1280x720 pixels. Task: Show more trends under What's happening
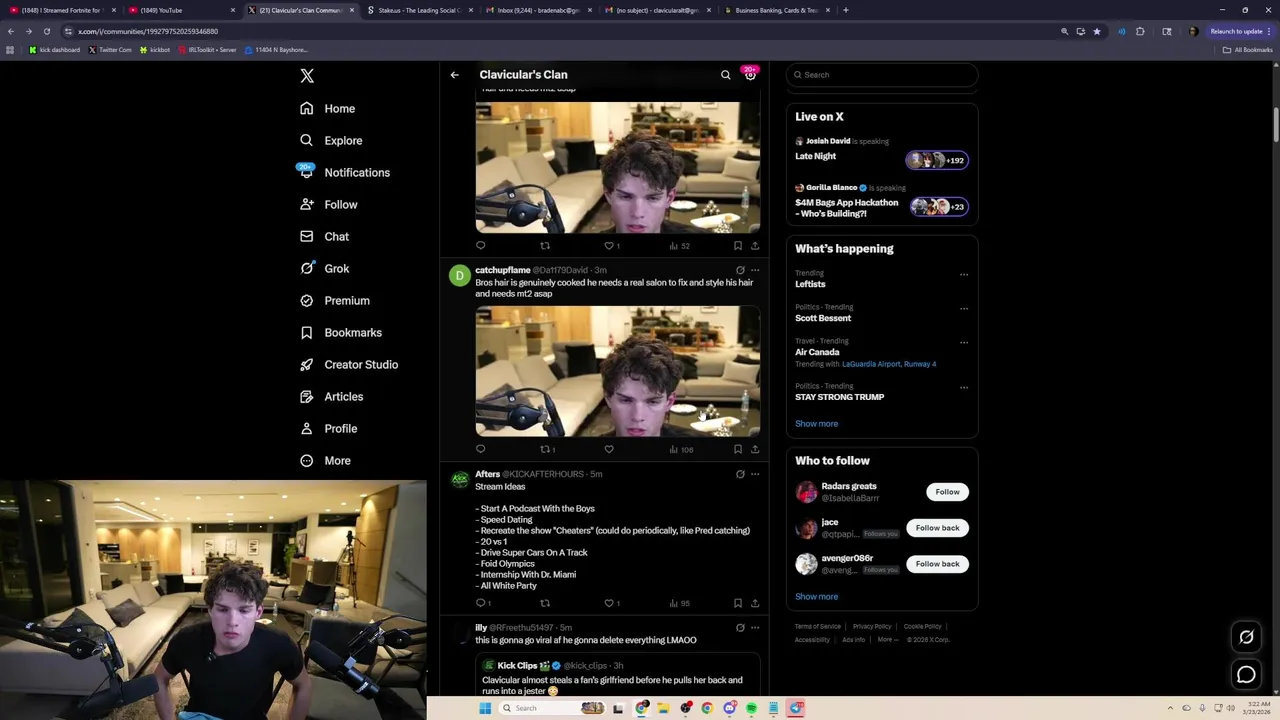tap(816, 424)
